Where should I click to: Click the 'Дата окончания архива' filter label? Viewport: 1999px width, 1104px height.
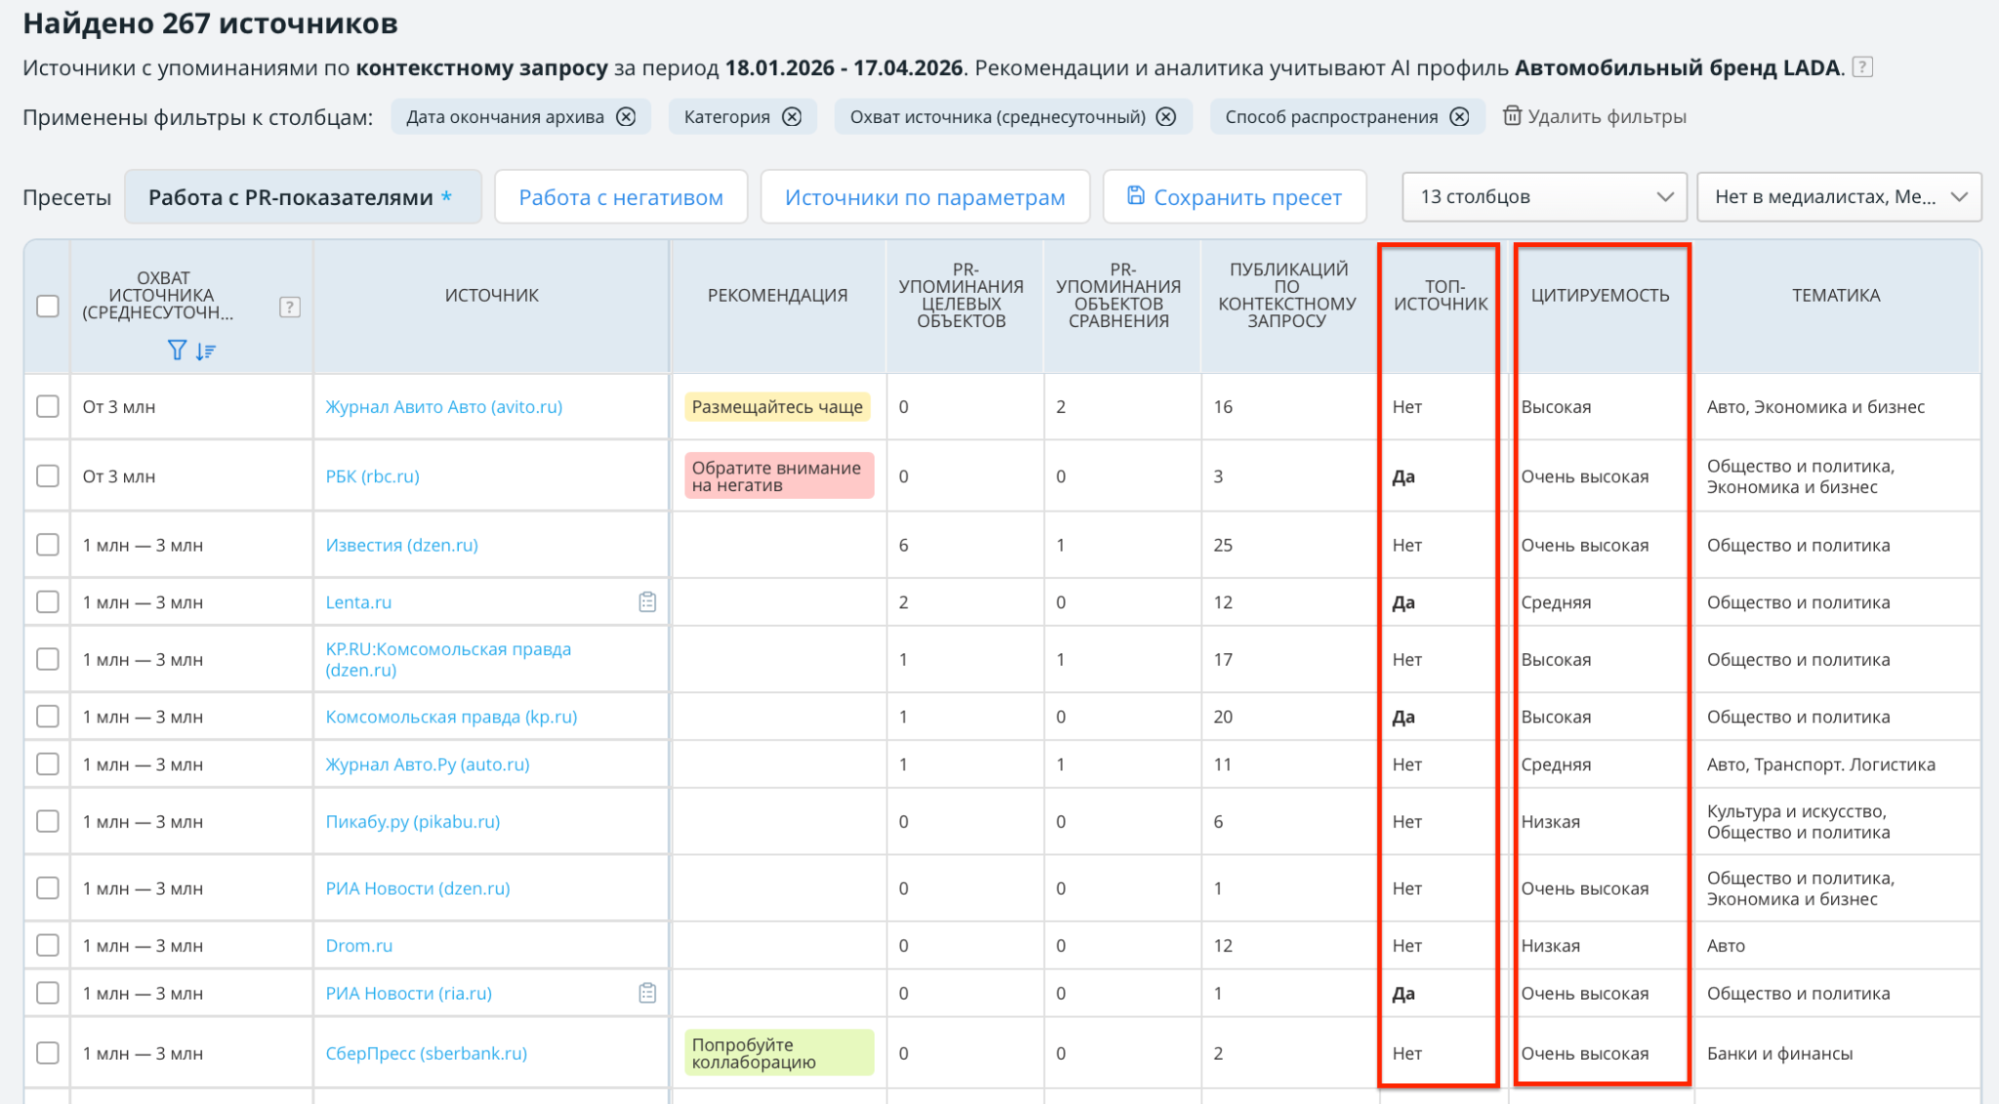click(505, 117)
